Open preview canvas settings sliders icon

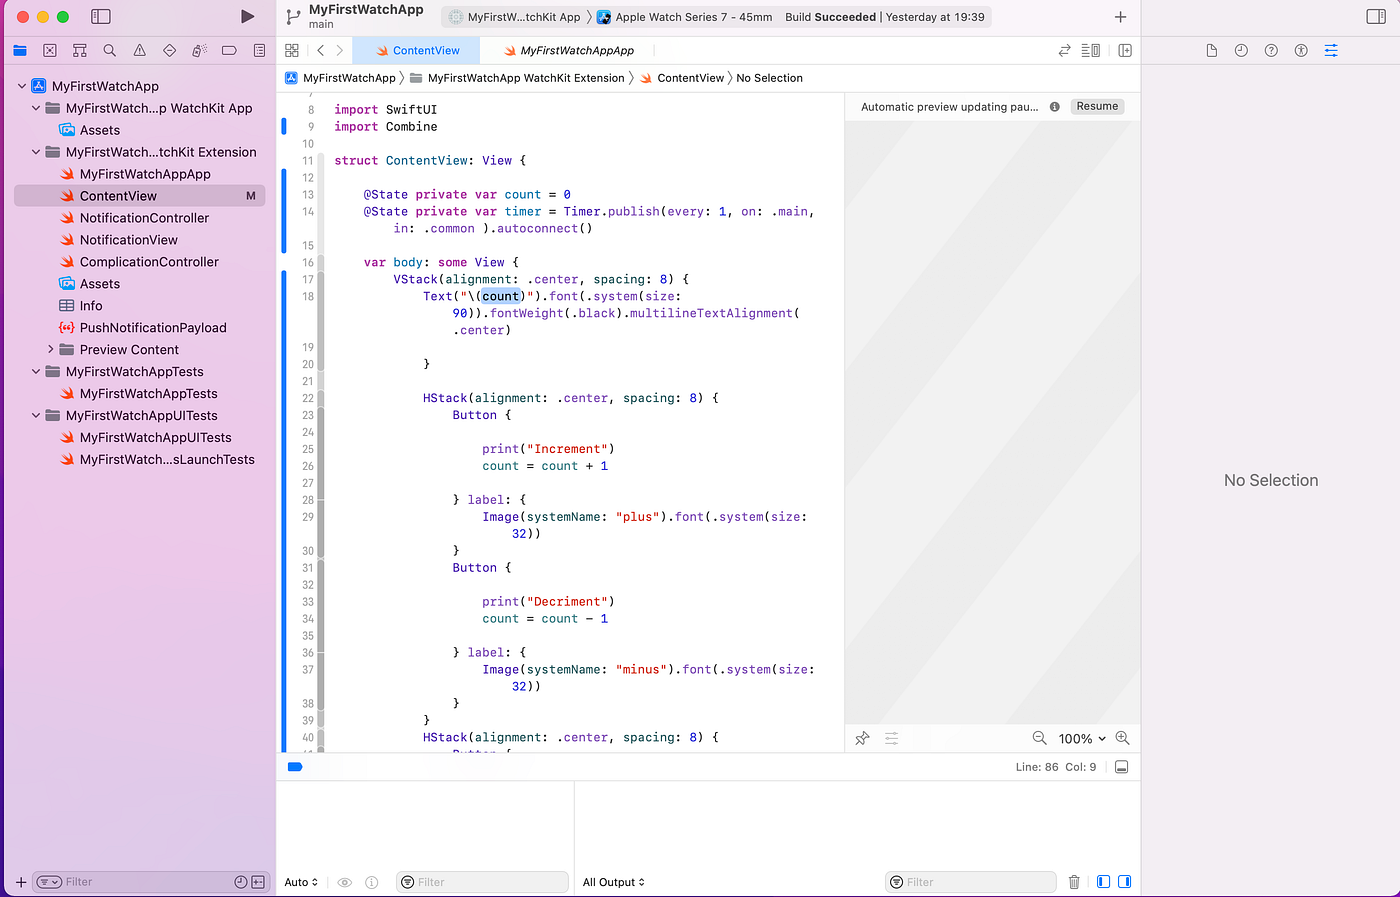[x=891, y=738]
